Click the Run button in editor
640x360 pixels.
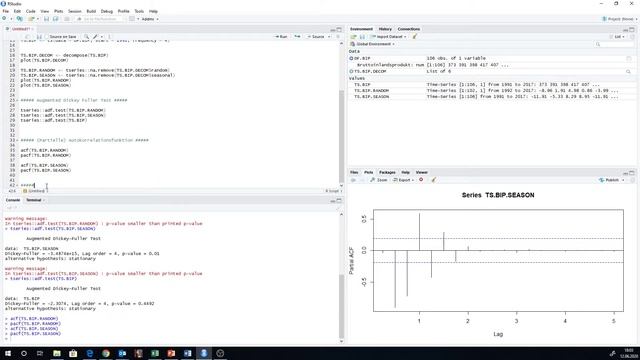pos(281,37)
